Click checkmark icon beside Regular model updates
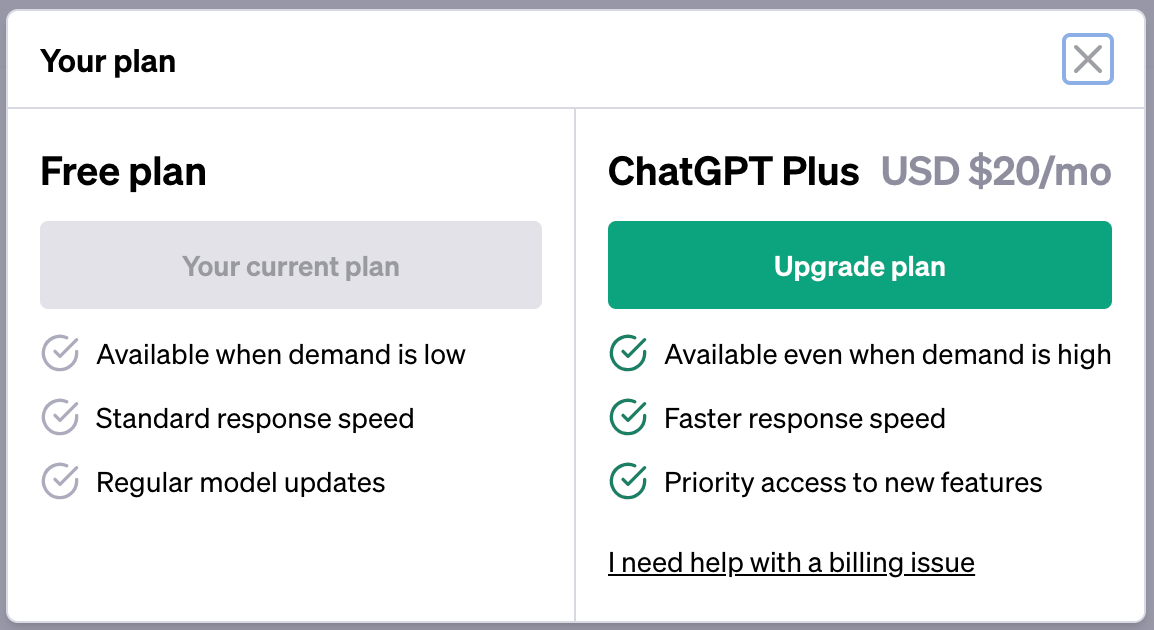This screenshot has height=630, width=1154. [x=60, y=482]
